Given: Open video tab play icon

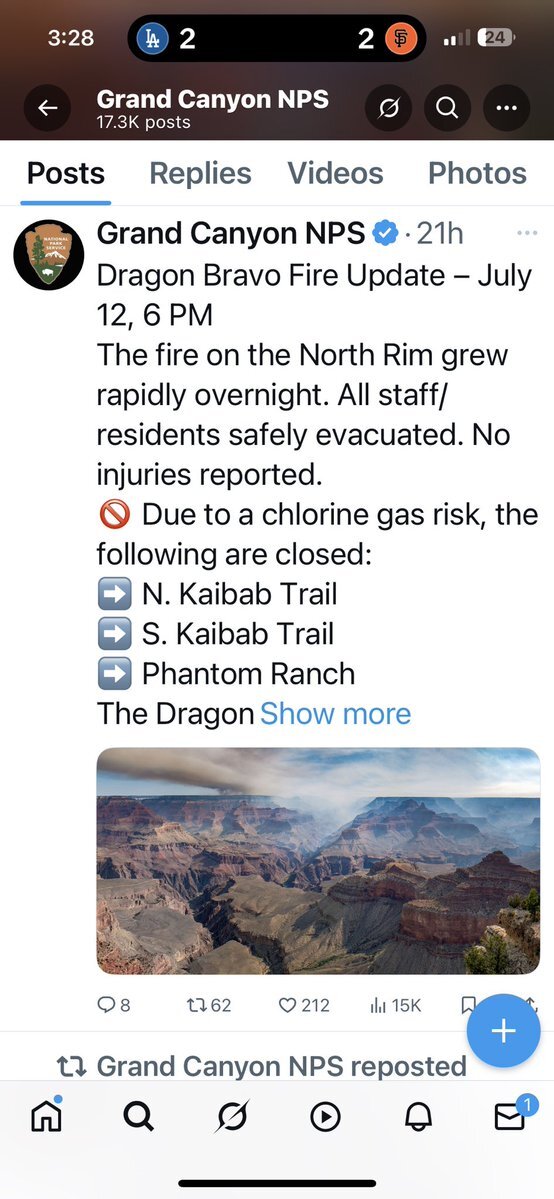Looking at the screenshot, I should click(325, 1117).
